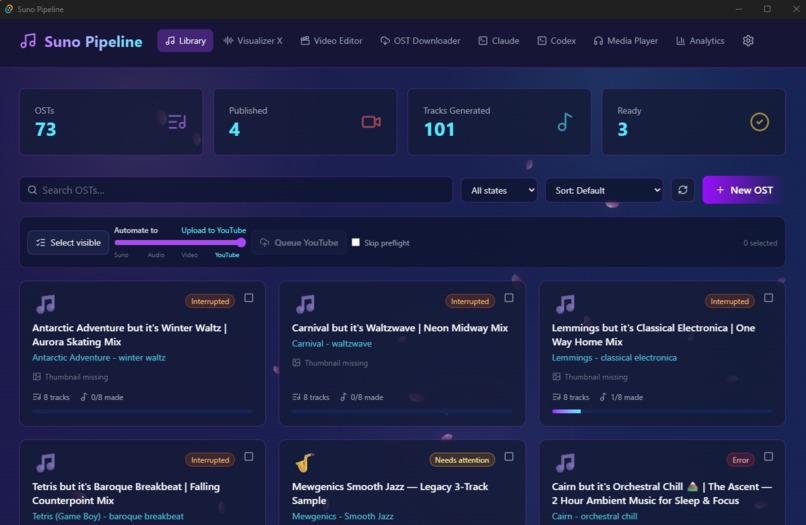This screenshot has width=806, height=525.
Task: Click the Search OSTs input field
Action: [236, 190]
